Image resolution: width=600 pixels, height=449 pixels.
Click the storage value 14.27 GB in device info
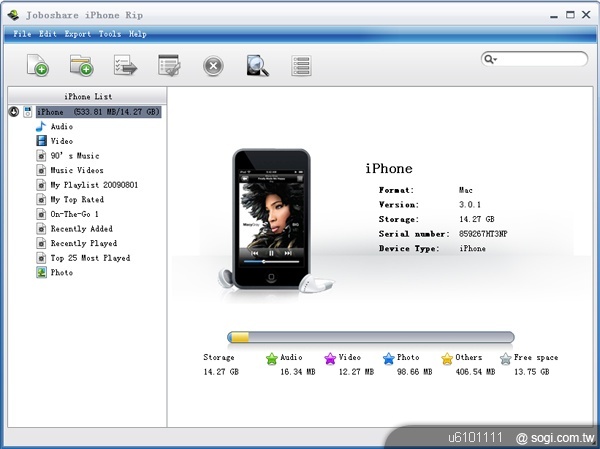coord(477,219)
